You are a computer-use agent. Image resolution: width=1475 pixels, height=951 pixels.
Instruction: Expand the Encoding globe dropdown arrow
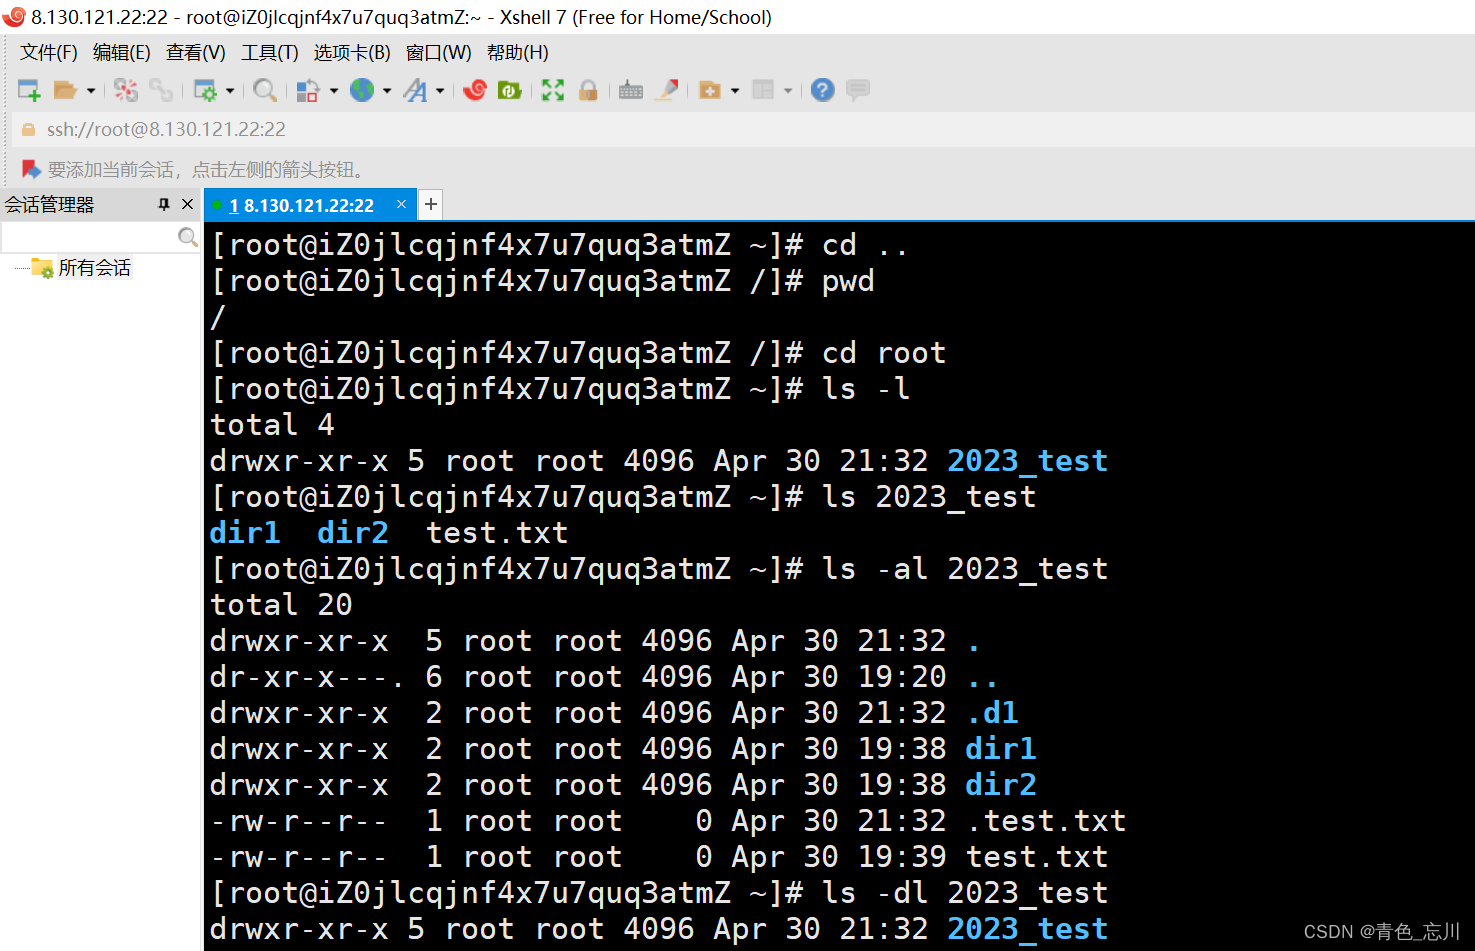[x=387, y=90]
